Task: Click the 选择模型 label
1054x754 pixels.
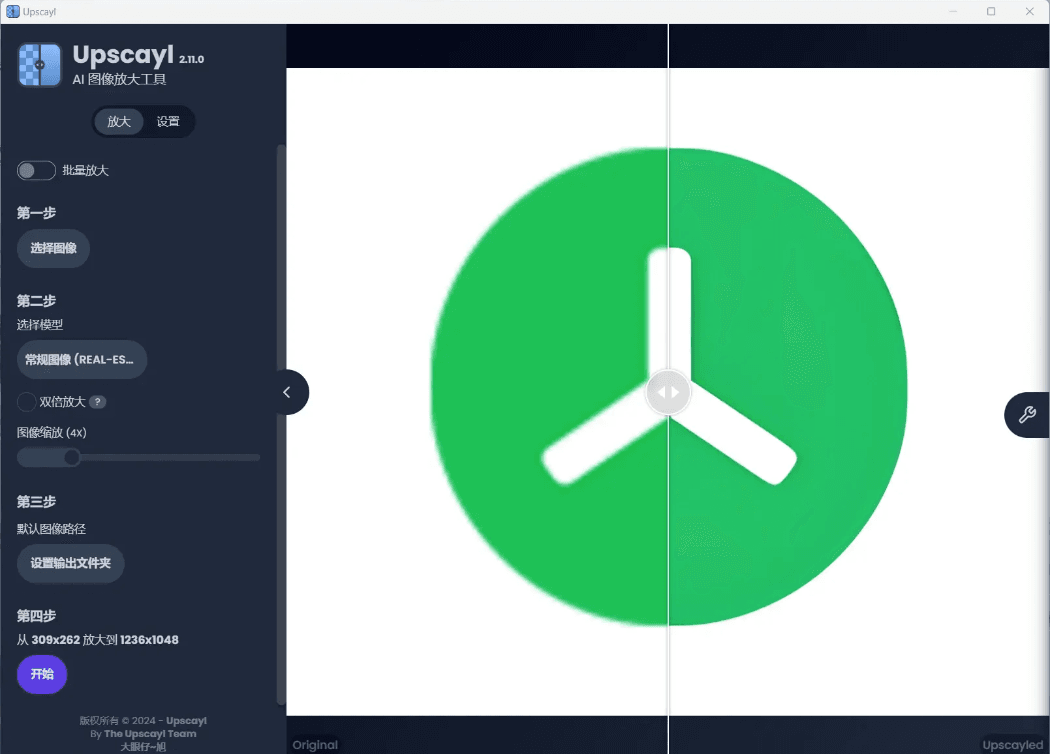Action: [40, 325]
